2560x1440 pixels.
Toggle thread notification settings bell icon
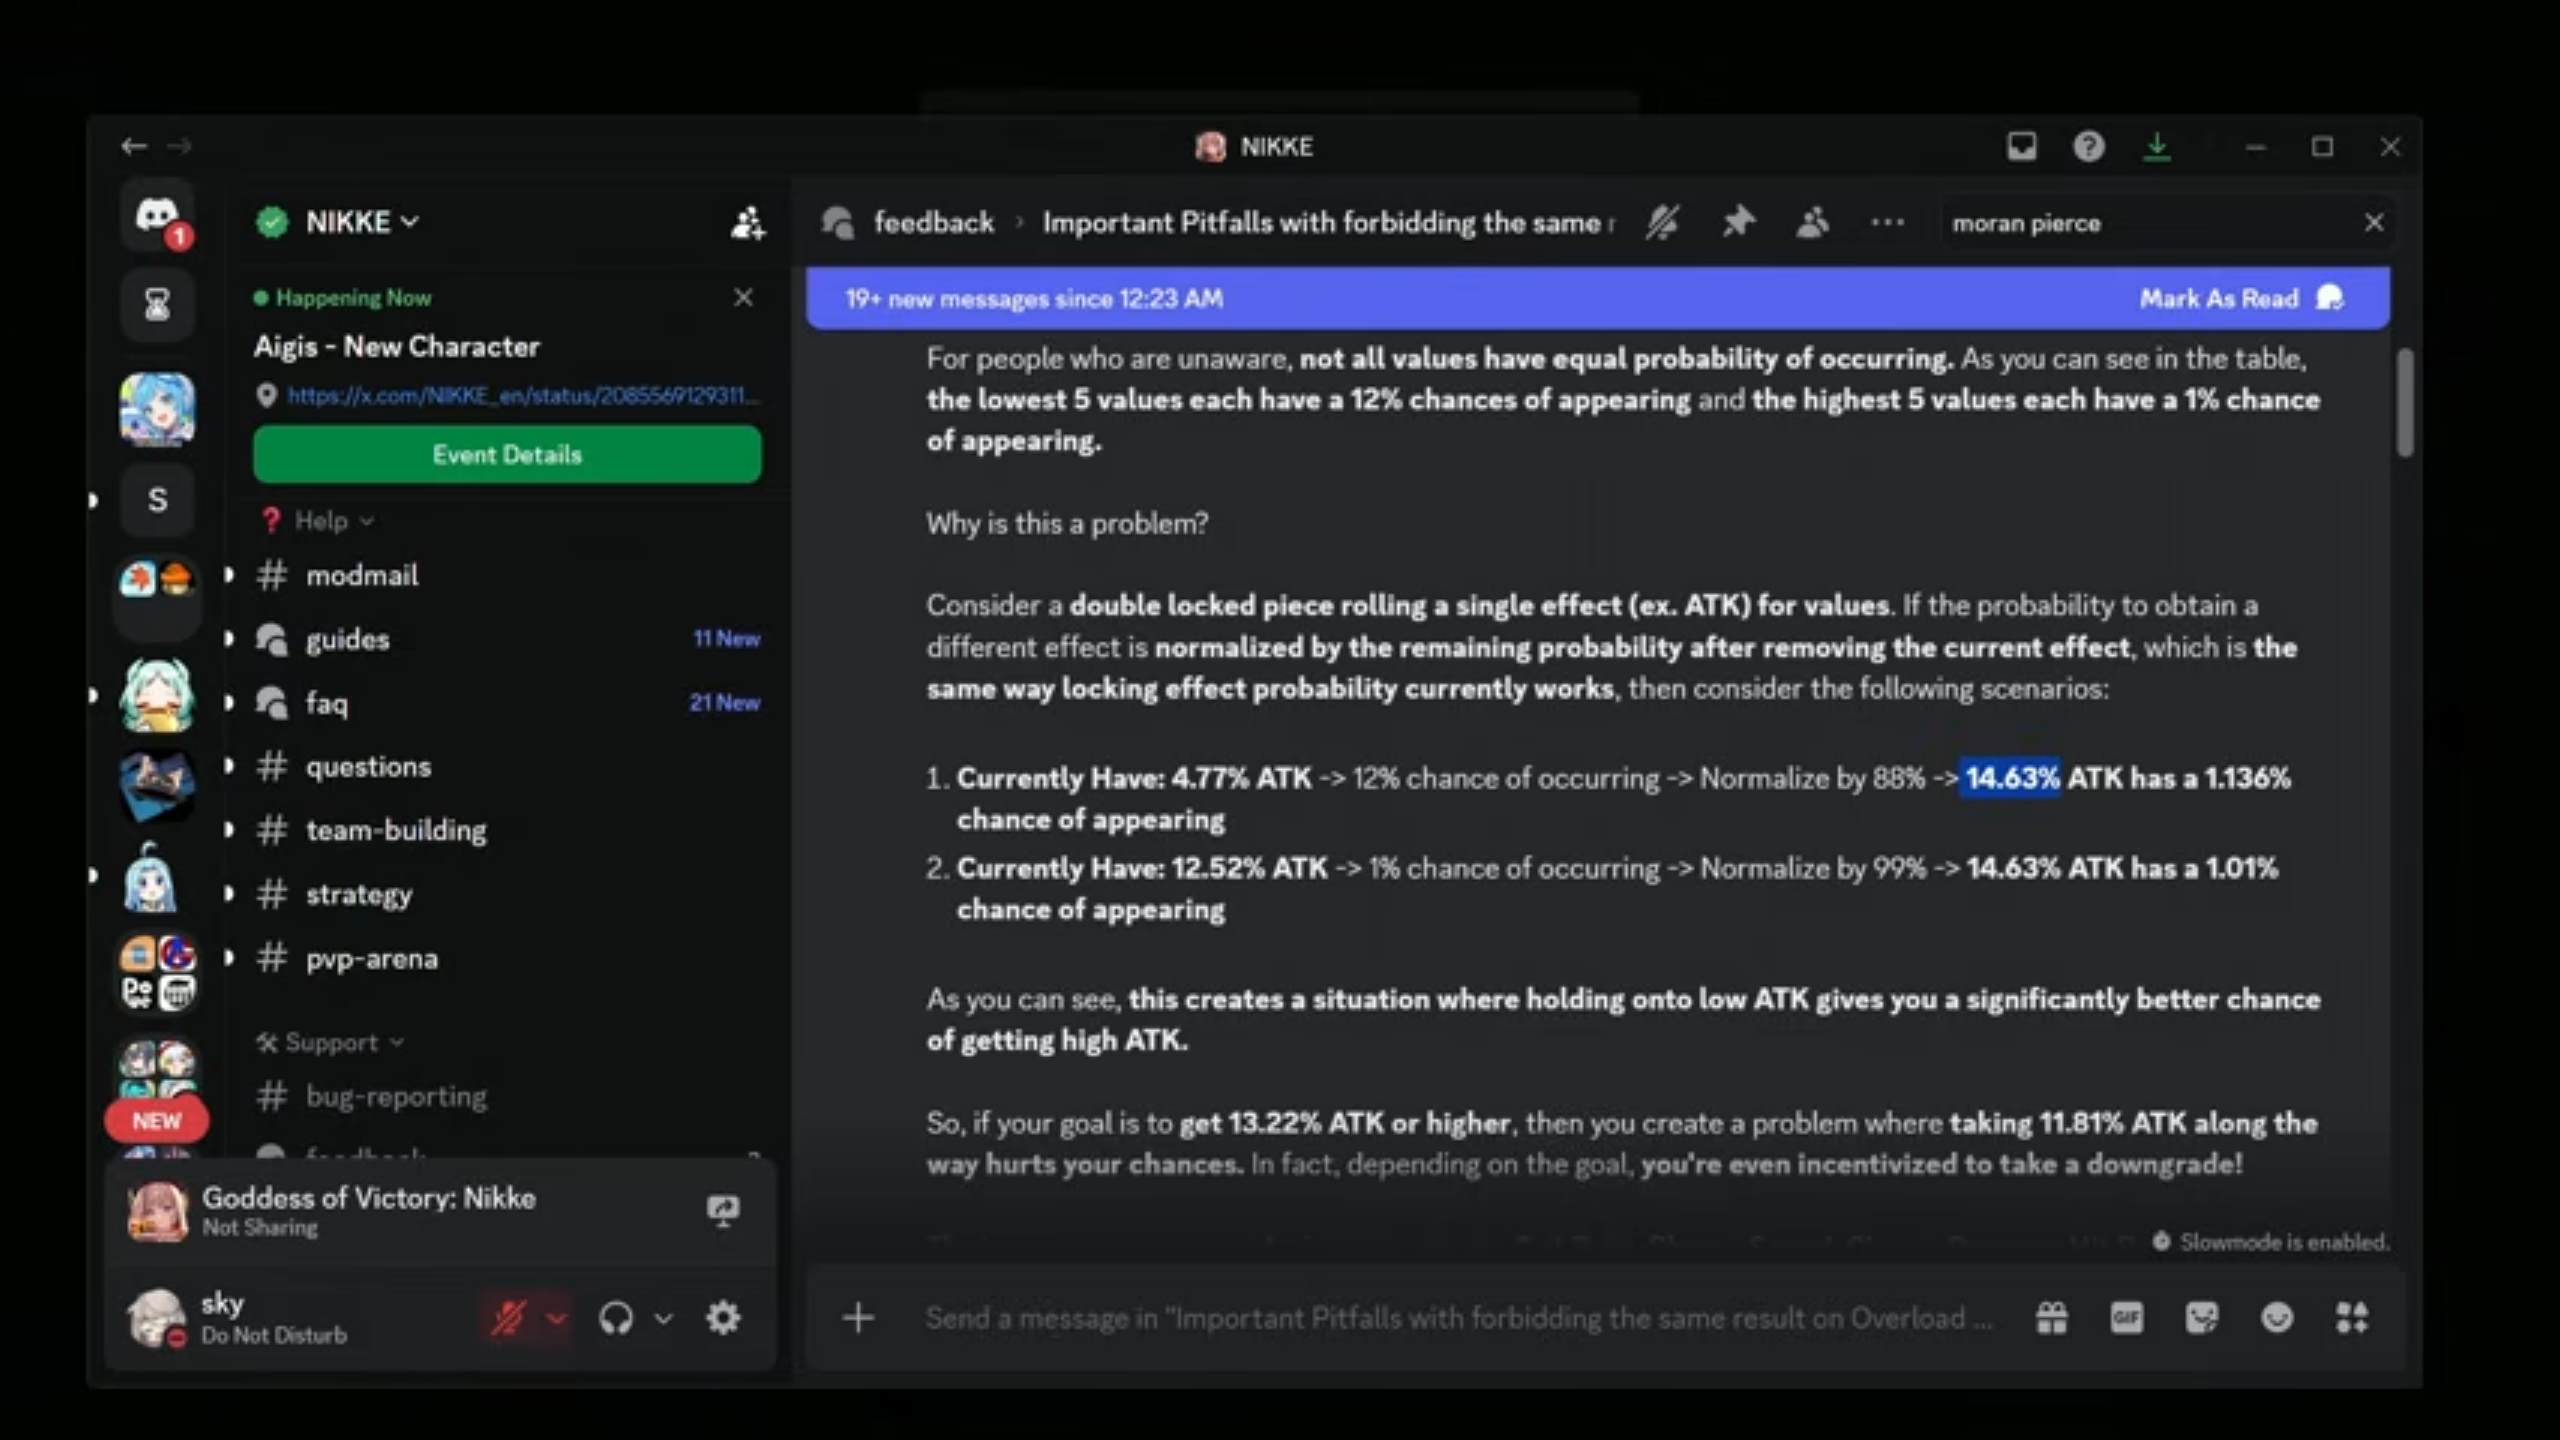[x=1662, y=222]
